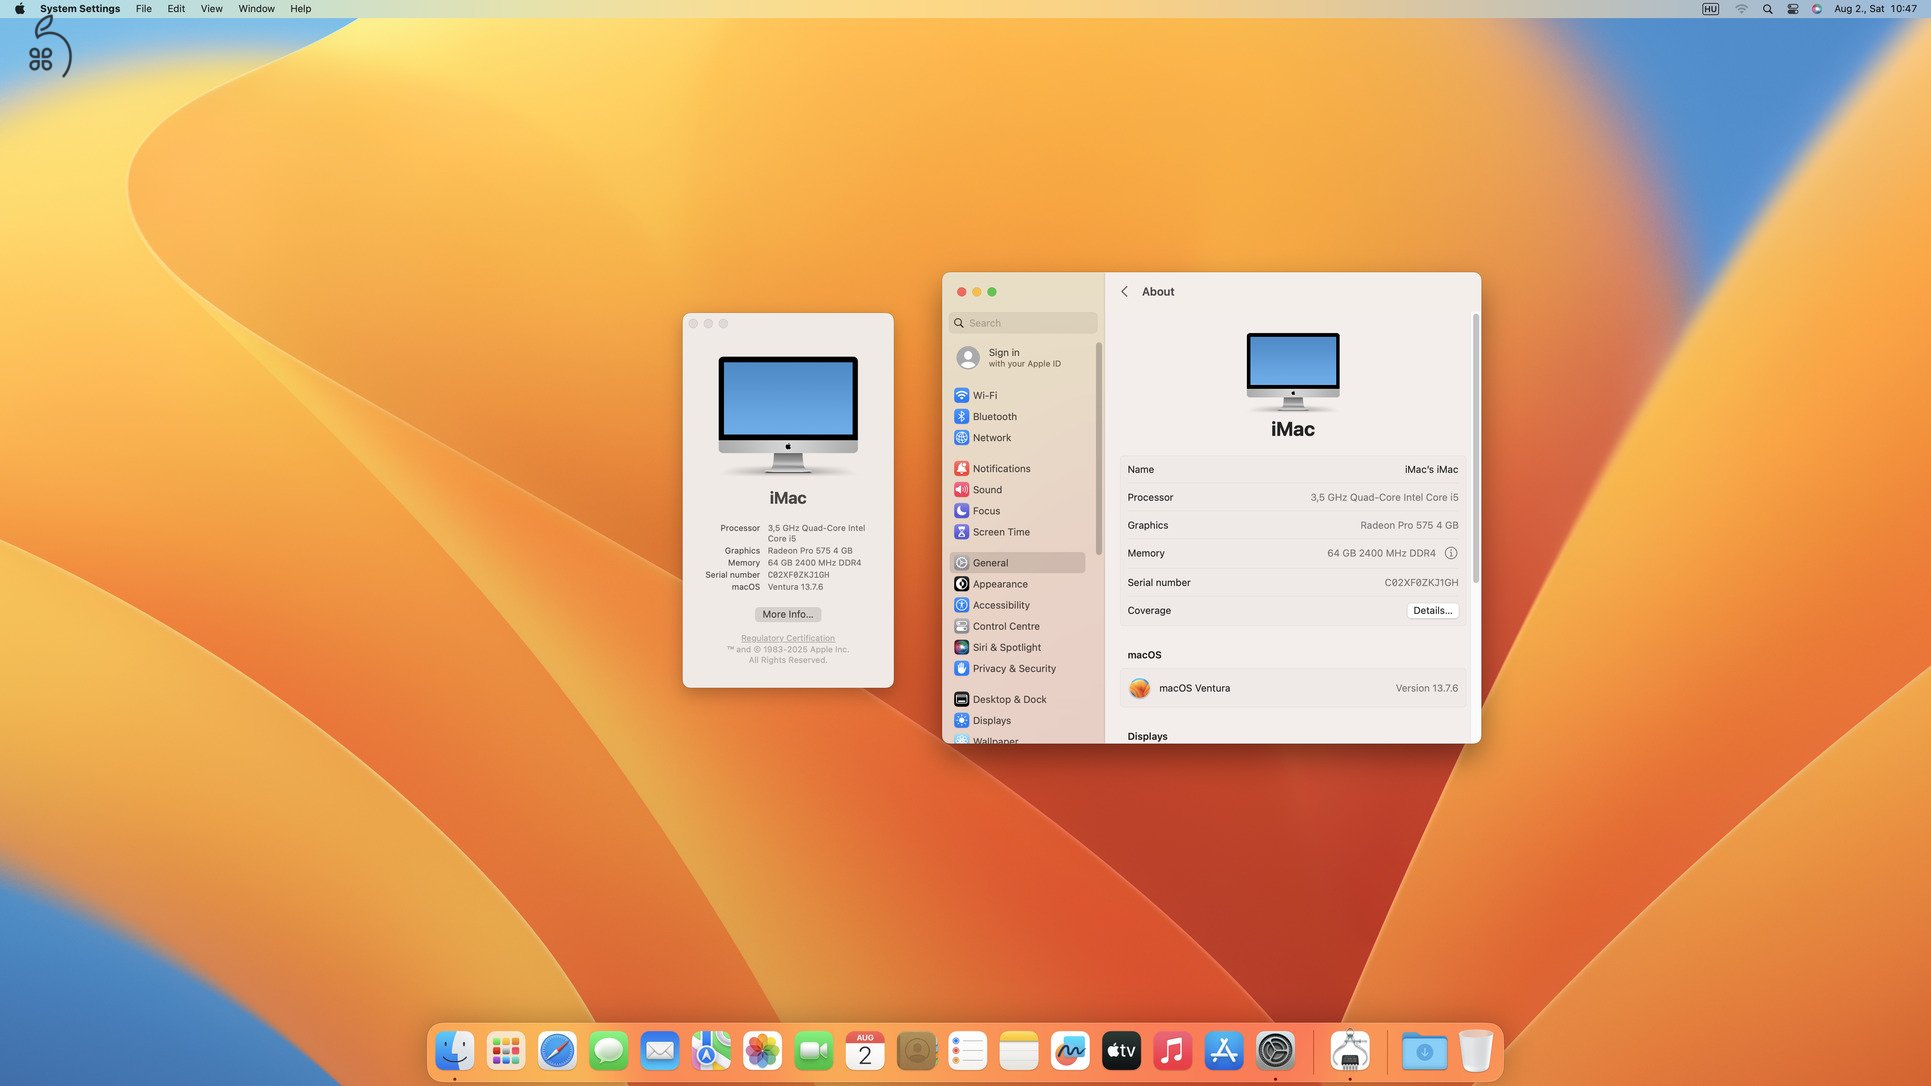Open the Help menu
Screen dimensions: 1931x1086
coord(301,9)
